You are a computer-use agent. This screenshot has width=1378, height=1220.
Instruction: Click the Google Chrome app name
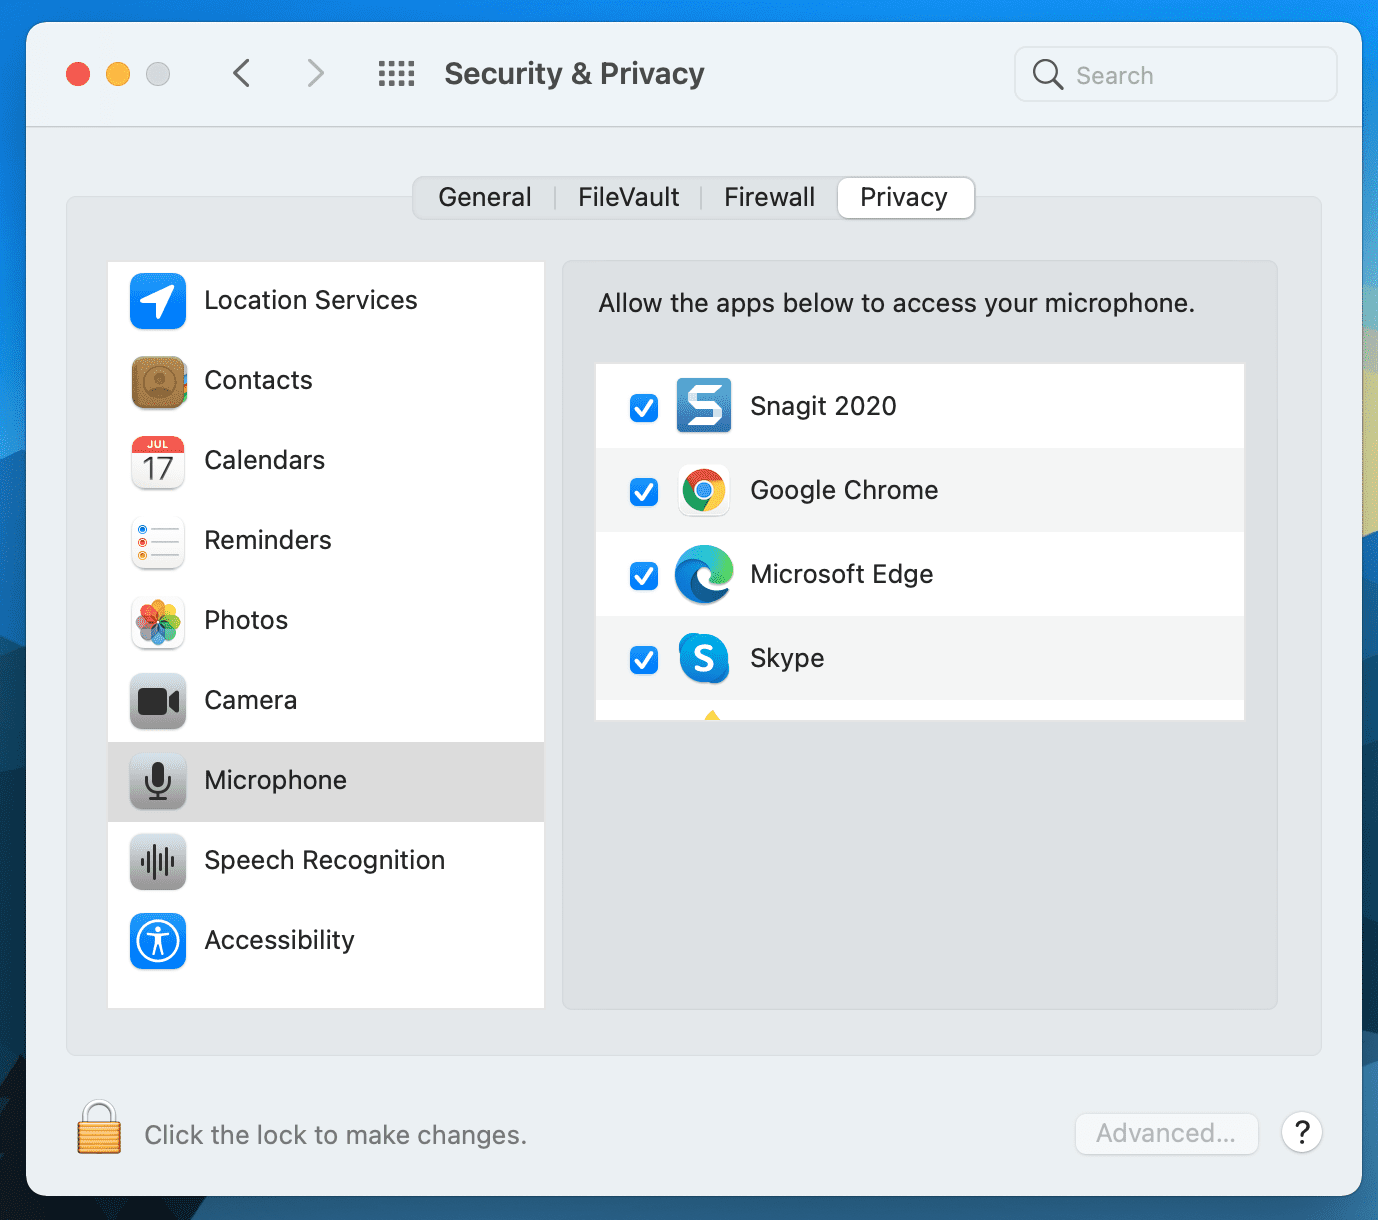844,490
